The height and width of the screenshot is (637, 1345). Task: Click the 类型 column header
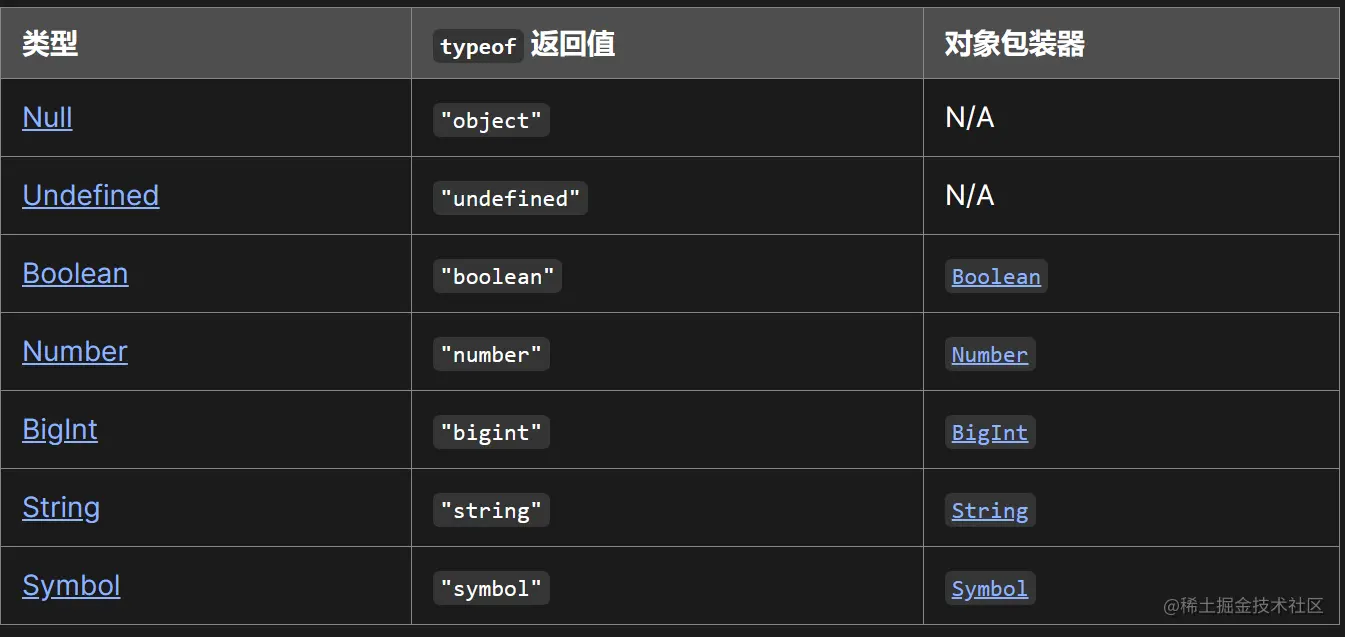(50, 44)
